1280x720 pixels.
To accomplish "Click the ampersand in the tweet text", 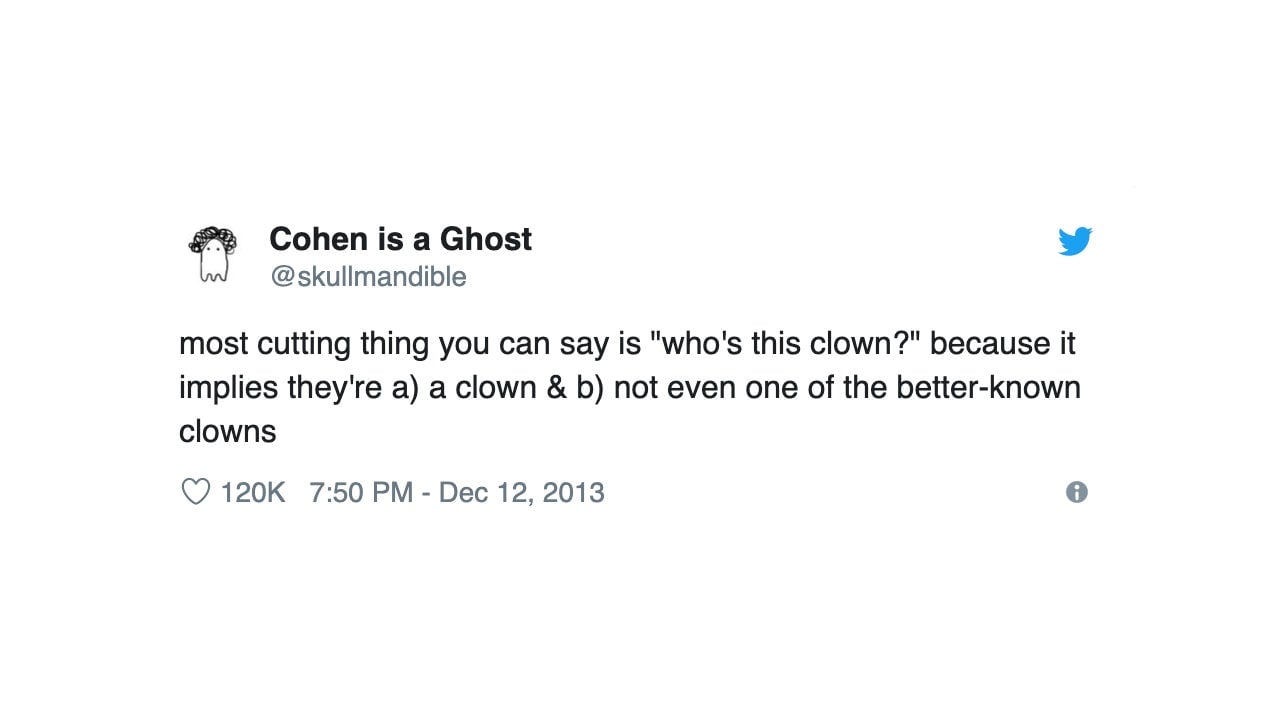I will point(556,387).
